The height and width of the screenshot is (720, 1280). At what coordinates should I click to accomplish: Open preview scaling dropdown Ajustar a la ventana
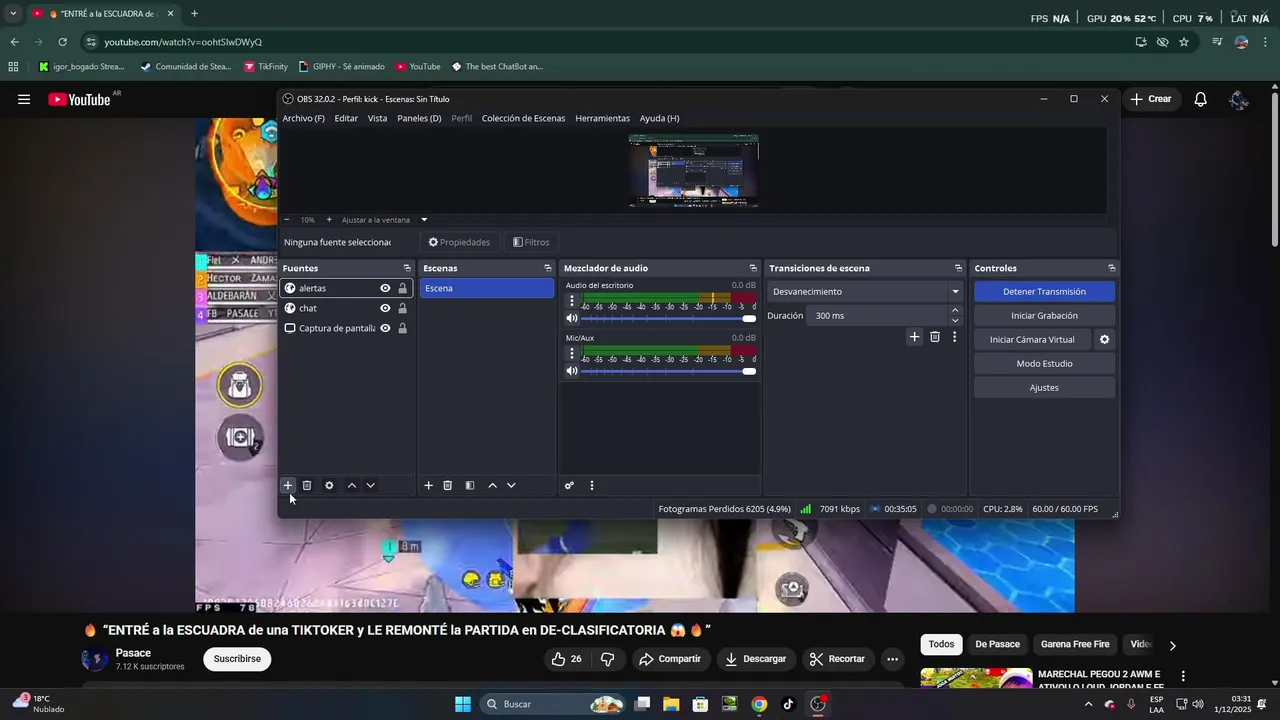[384, 220]
